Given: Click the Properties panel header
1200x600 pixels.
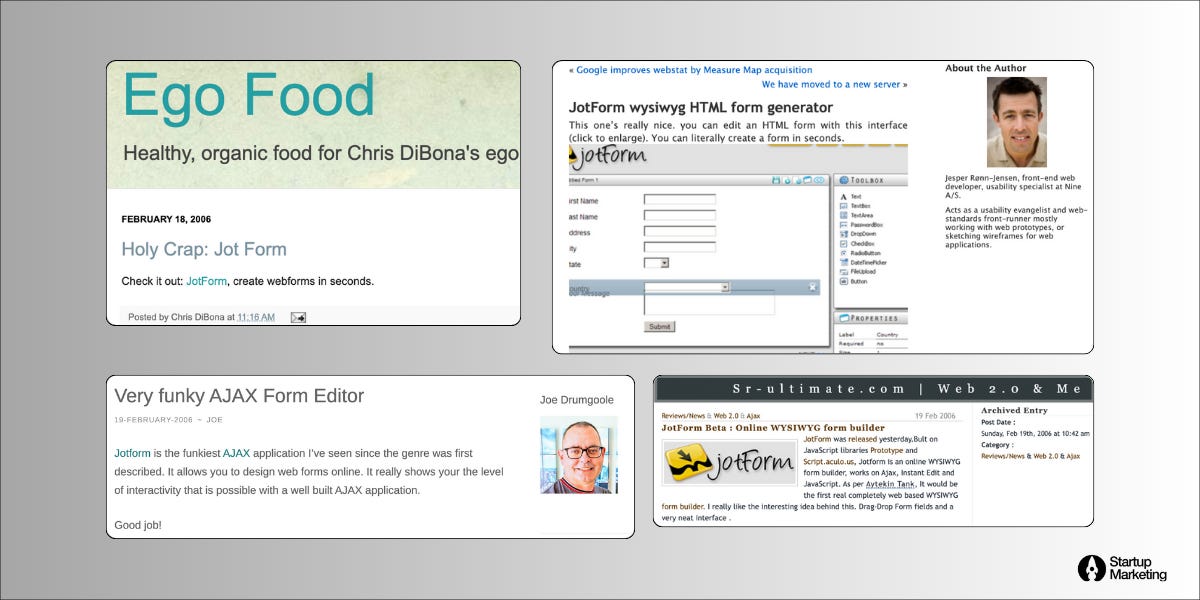Looking at the screenshot, I should pos(872,318).
